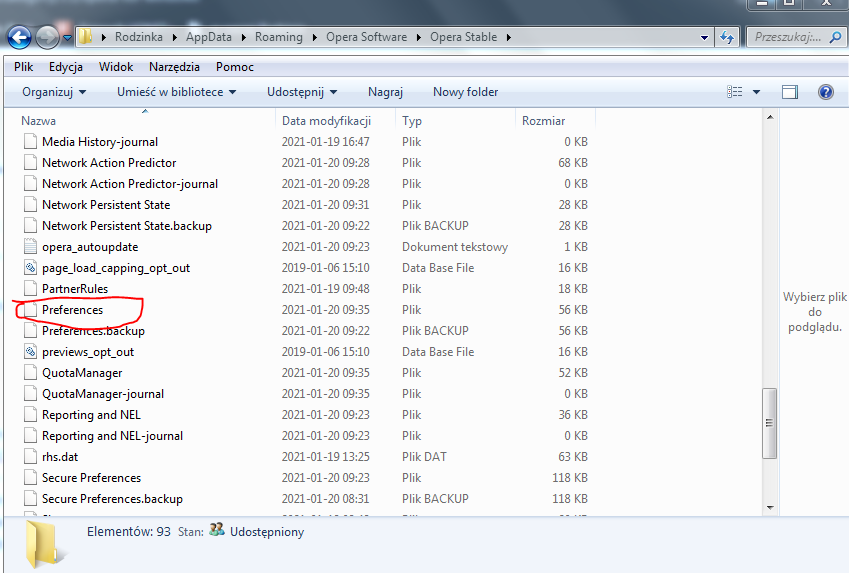
Task: Select Secure Preferences.backup file icon
Action: tap(30, 499)
